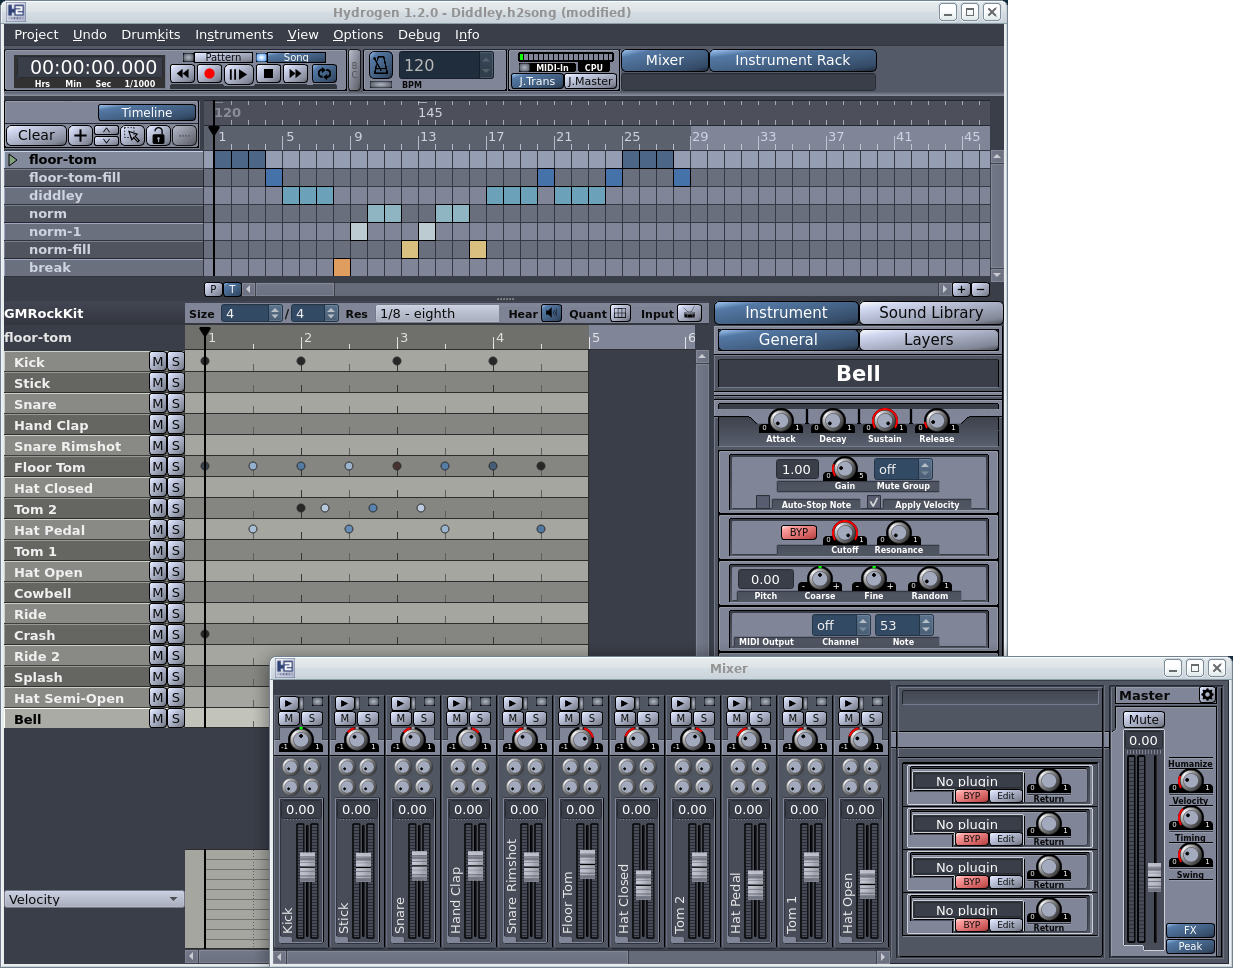1233x968 pixels.
Task: Change MIDI Output Channel stepper
Action: click(863, 625)
